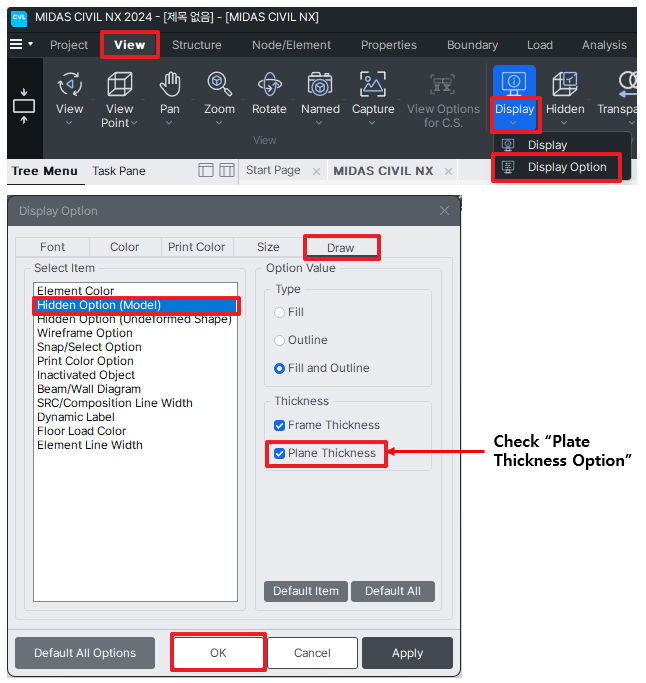This screenshot has width=646, height=683.
Task: Switch to the Print Color tab
Action: [196, 247]
